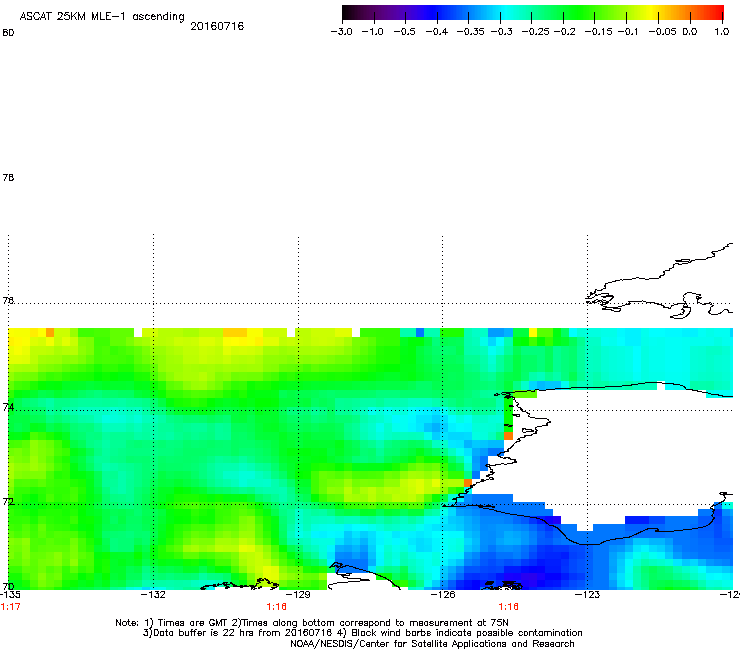Click the NOAA/NESDIS Center for Satellite Applications credit
740x650 pixels.
pos(432,644)
